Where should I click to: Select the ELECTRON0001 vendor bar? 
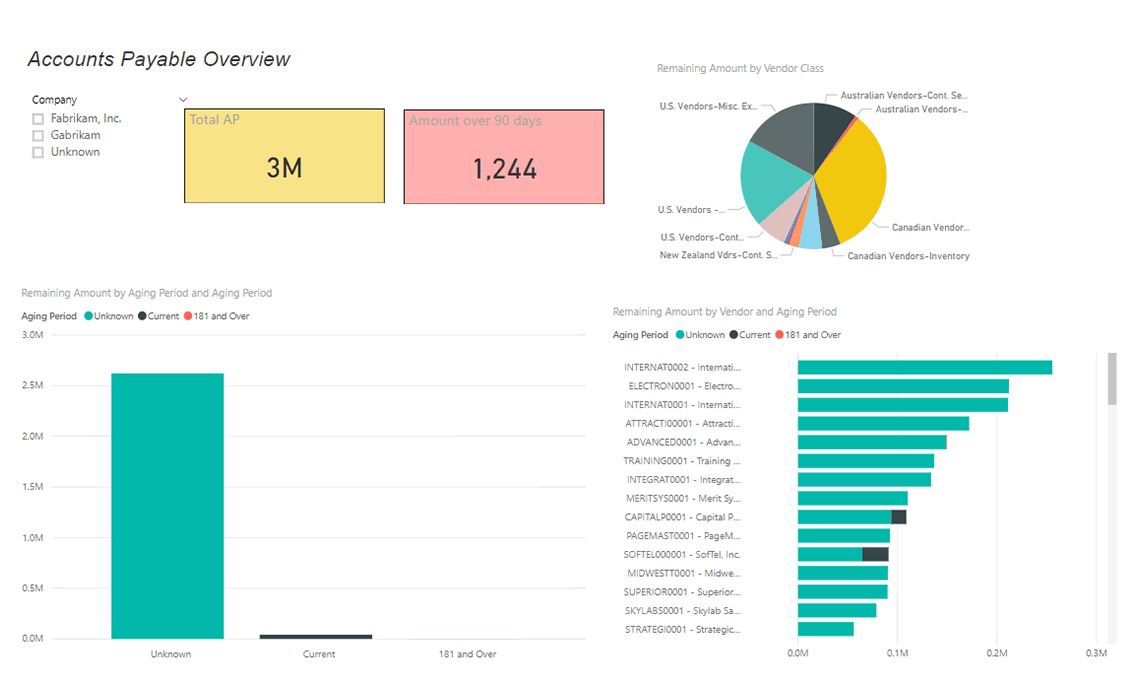(903, 386)
